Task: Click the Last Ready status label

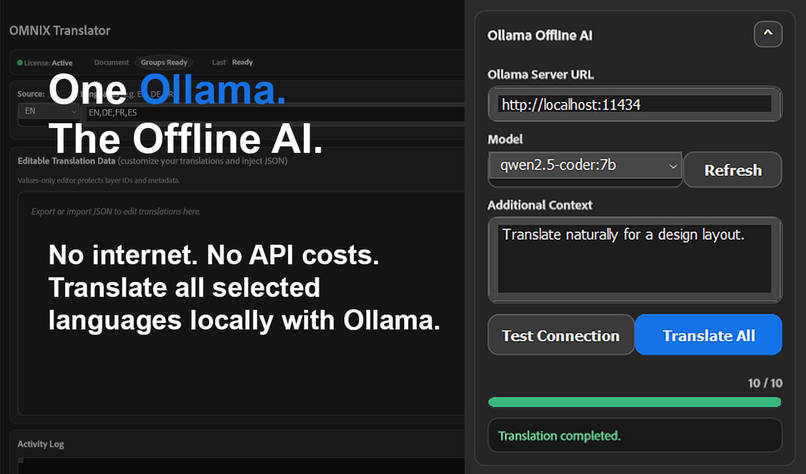Action: 232,62
